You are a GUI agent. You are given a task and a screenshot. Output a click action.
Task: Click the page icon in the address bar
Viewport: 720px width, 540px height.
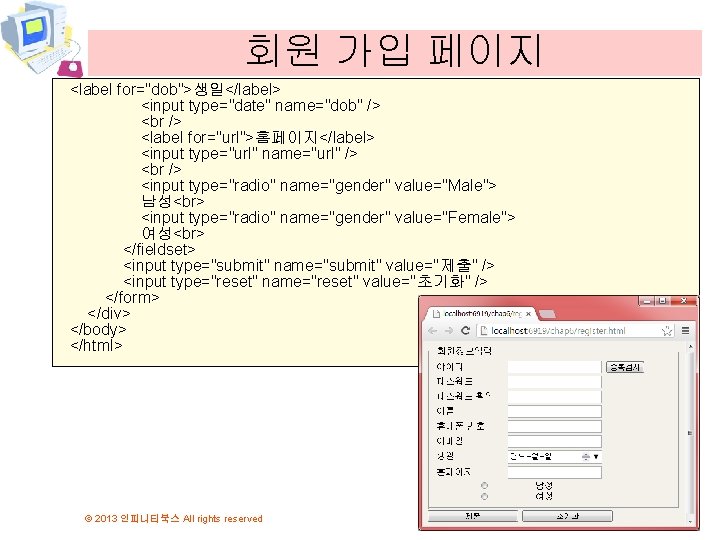point(484,331)
